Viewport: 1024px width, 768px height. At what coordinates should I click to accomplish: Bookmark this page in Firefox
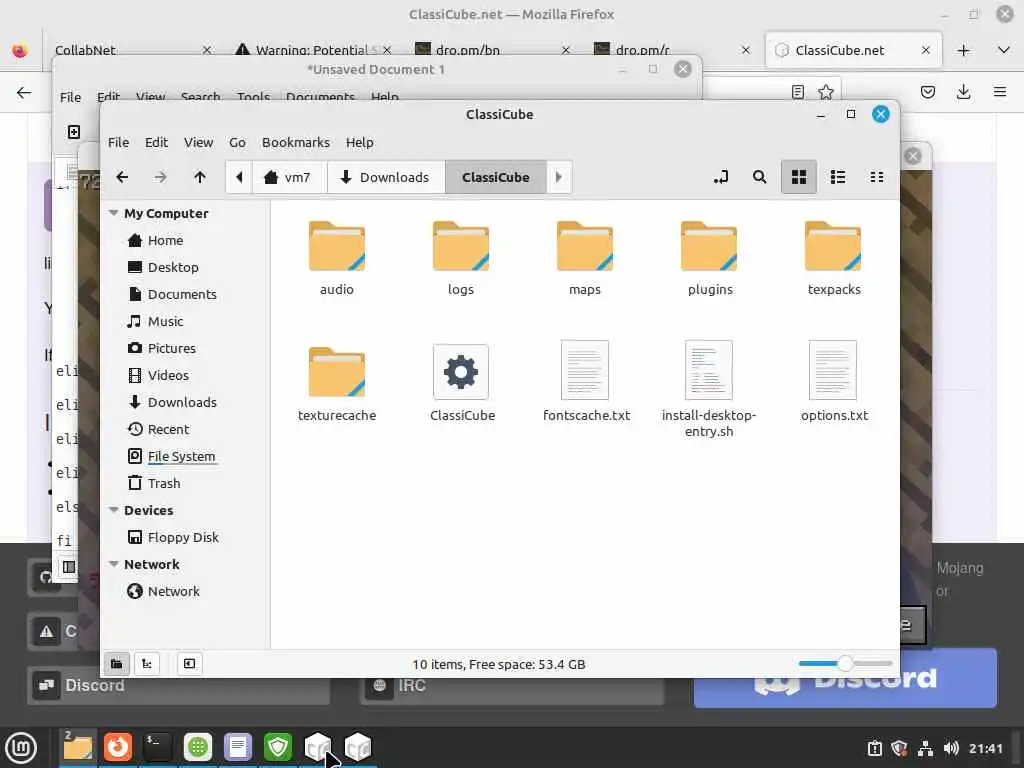(x=826, y=92)
